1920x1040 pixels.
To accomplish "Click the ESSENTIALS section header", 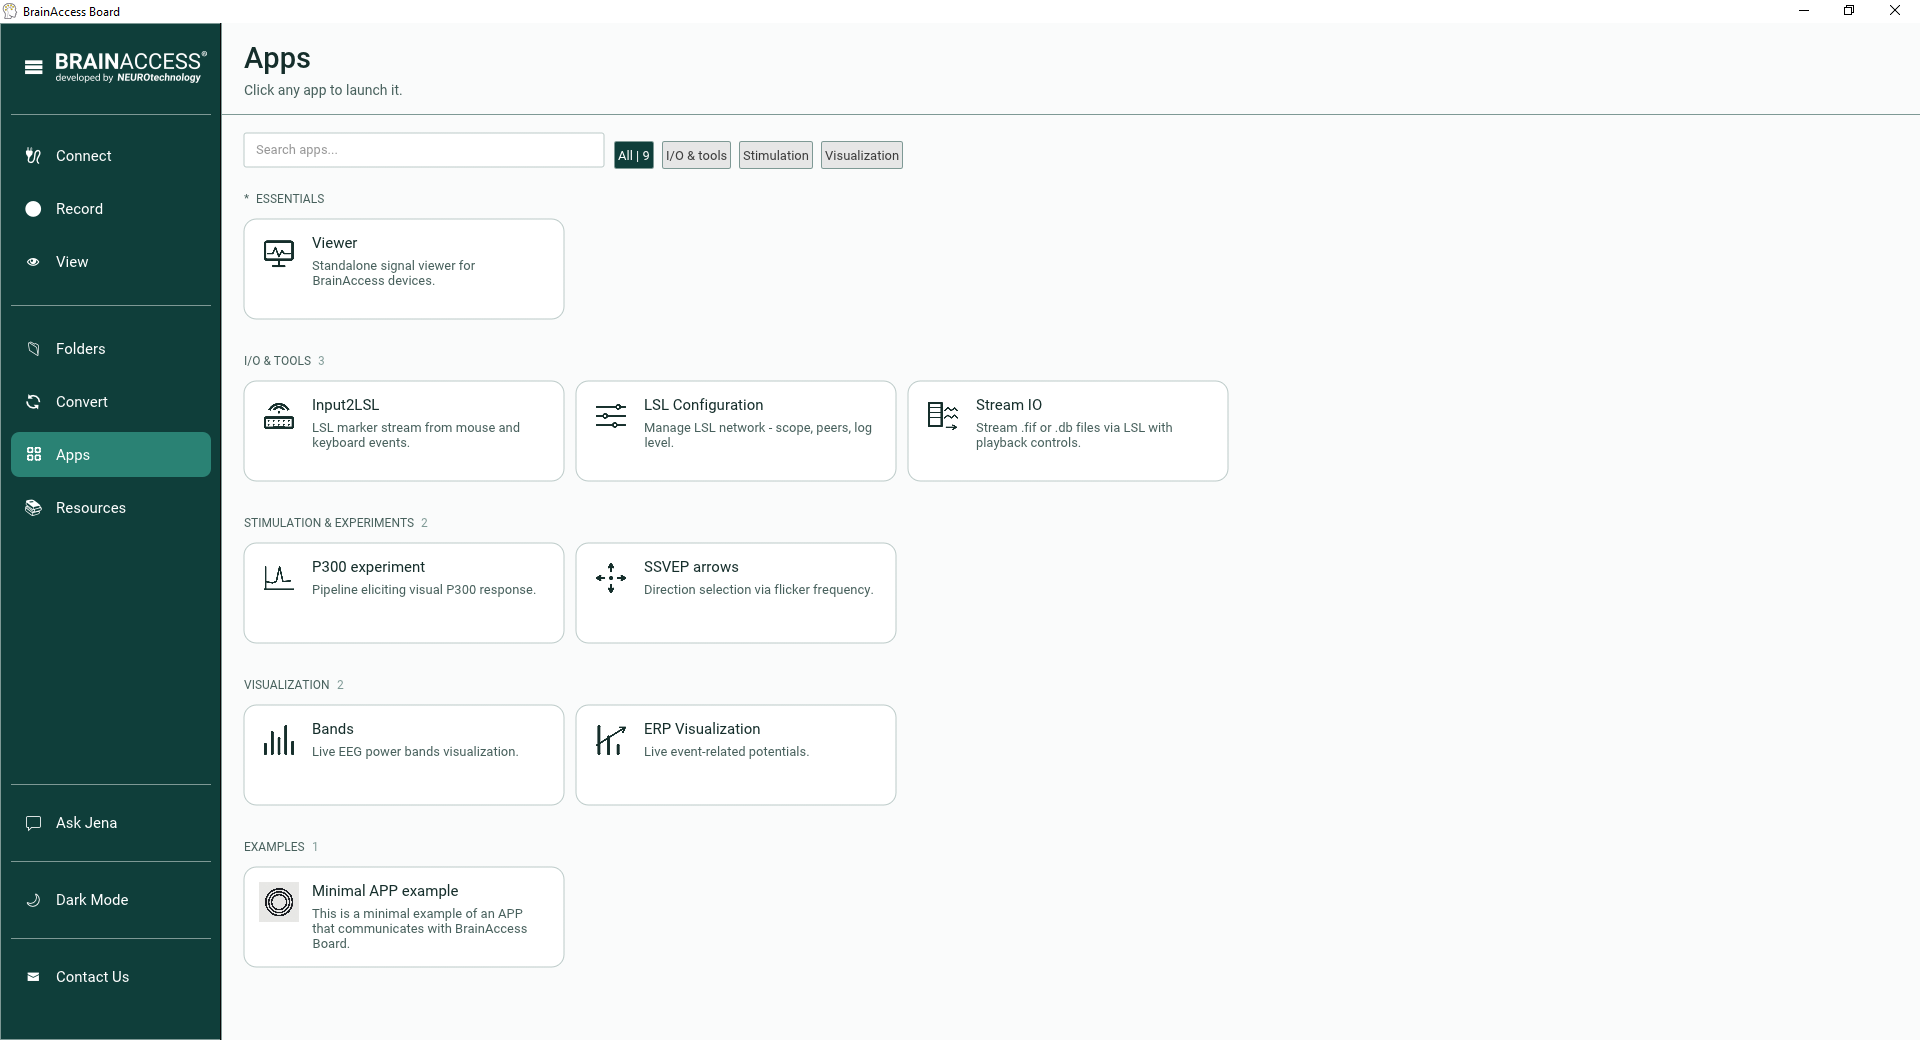I will [x=284, y=199].
